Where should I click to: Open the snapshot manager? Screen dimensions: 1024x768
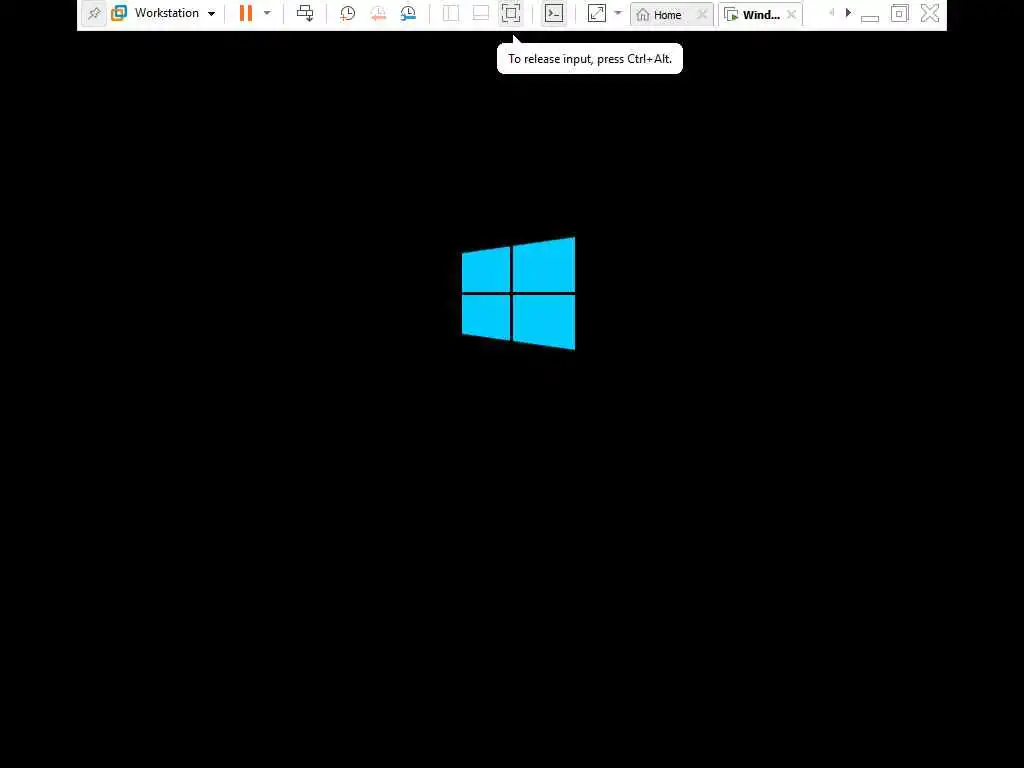[x=408, y=13]
